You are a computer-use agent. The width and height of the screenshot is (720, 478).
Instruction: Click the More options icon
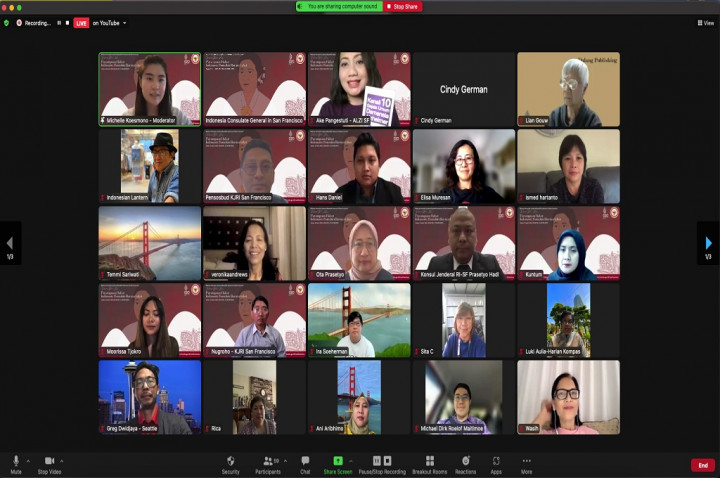pos(526,462)
